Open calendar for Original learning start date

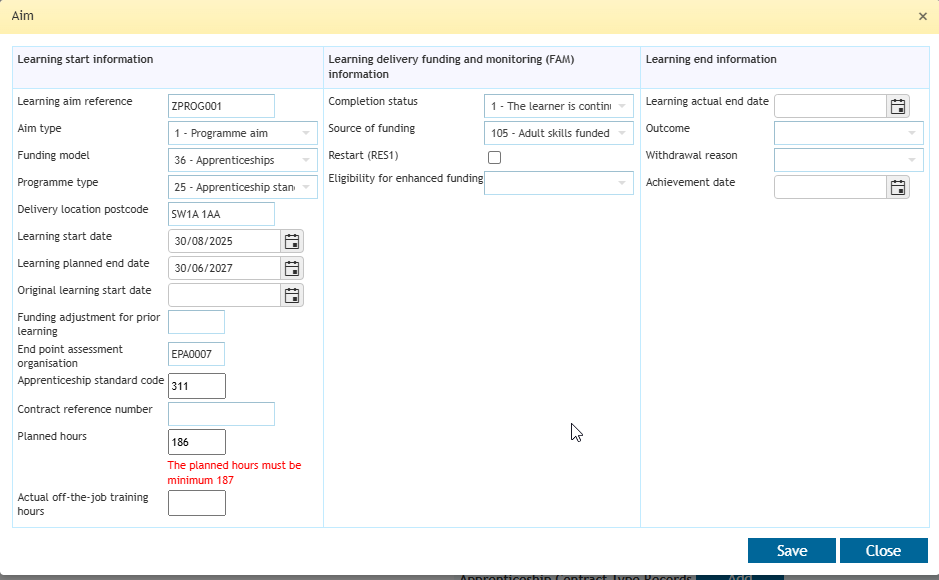pos(292,295)
